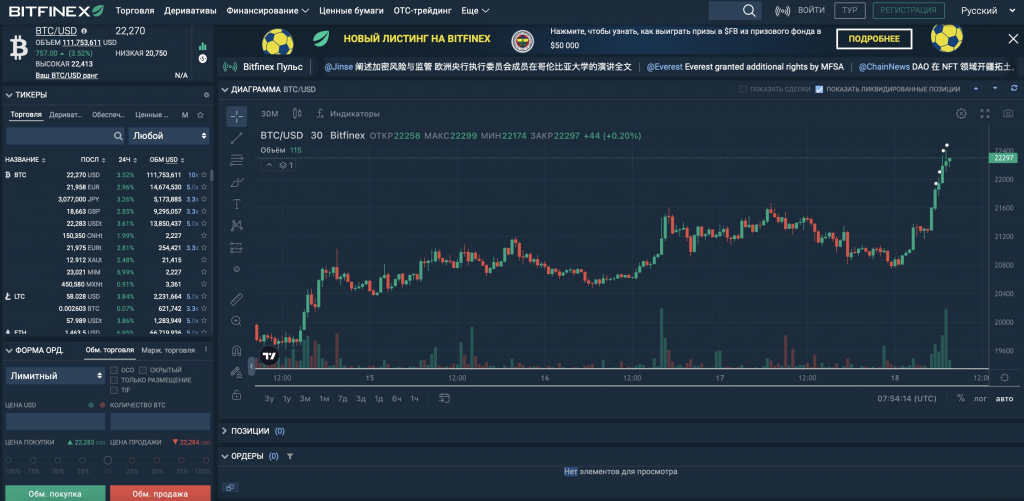Uncheck 'Показать ликвидированные позиции' checkbox
This screenshot has width=1024, height=501.
pyautogui.click(x=819, y=89)
